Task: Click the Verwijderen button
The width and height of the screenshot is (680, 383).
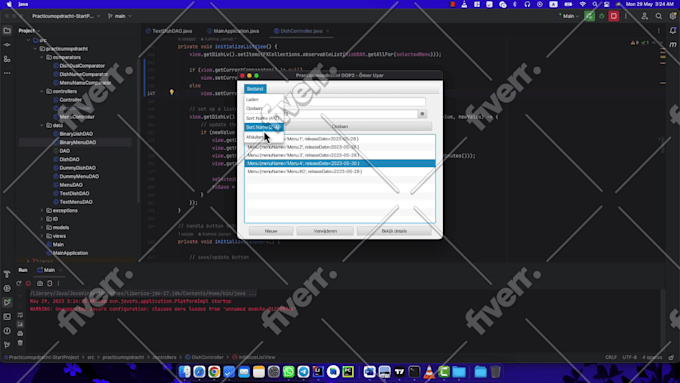Action: 325,231
